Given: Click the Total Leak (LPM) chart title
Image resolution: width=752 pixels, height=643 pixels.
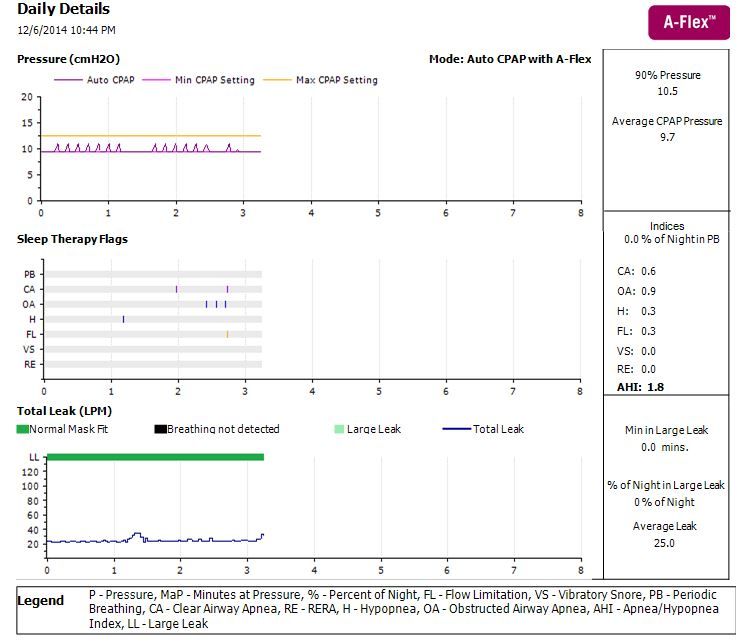Looking at the screenshot, I should [64, 411].
